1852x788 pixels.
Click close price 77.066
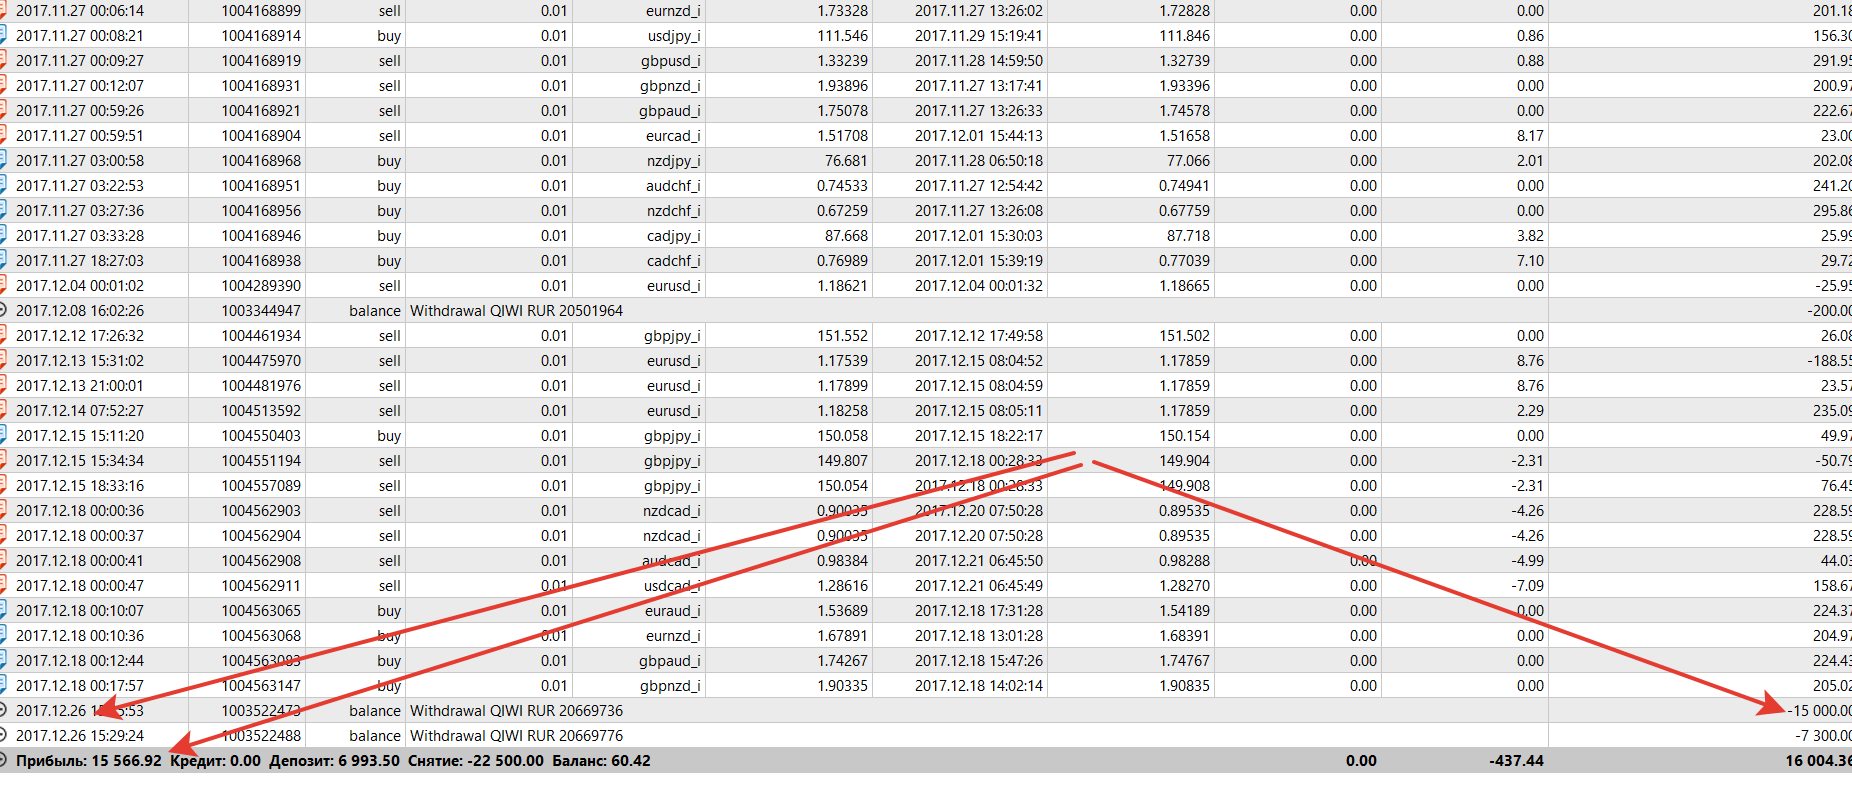(x=1188, y=160)
